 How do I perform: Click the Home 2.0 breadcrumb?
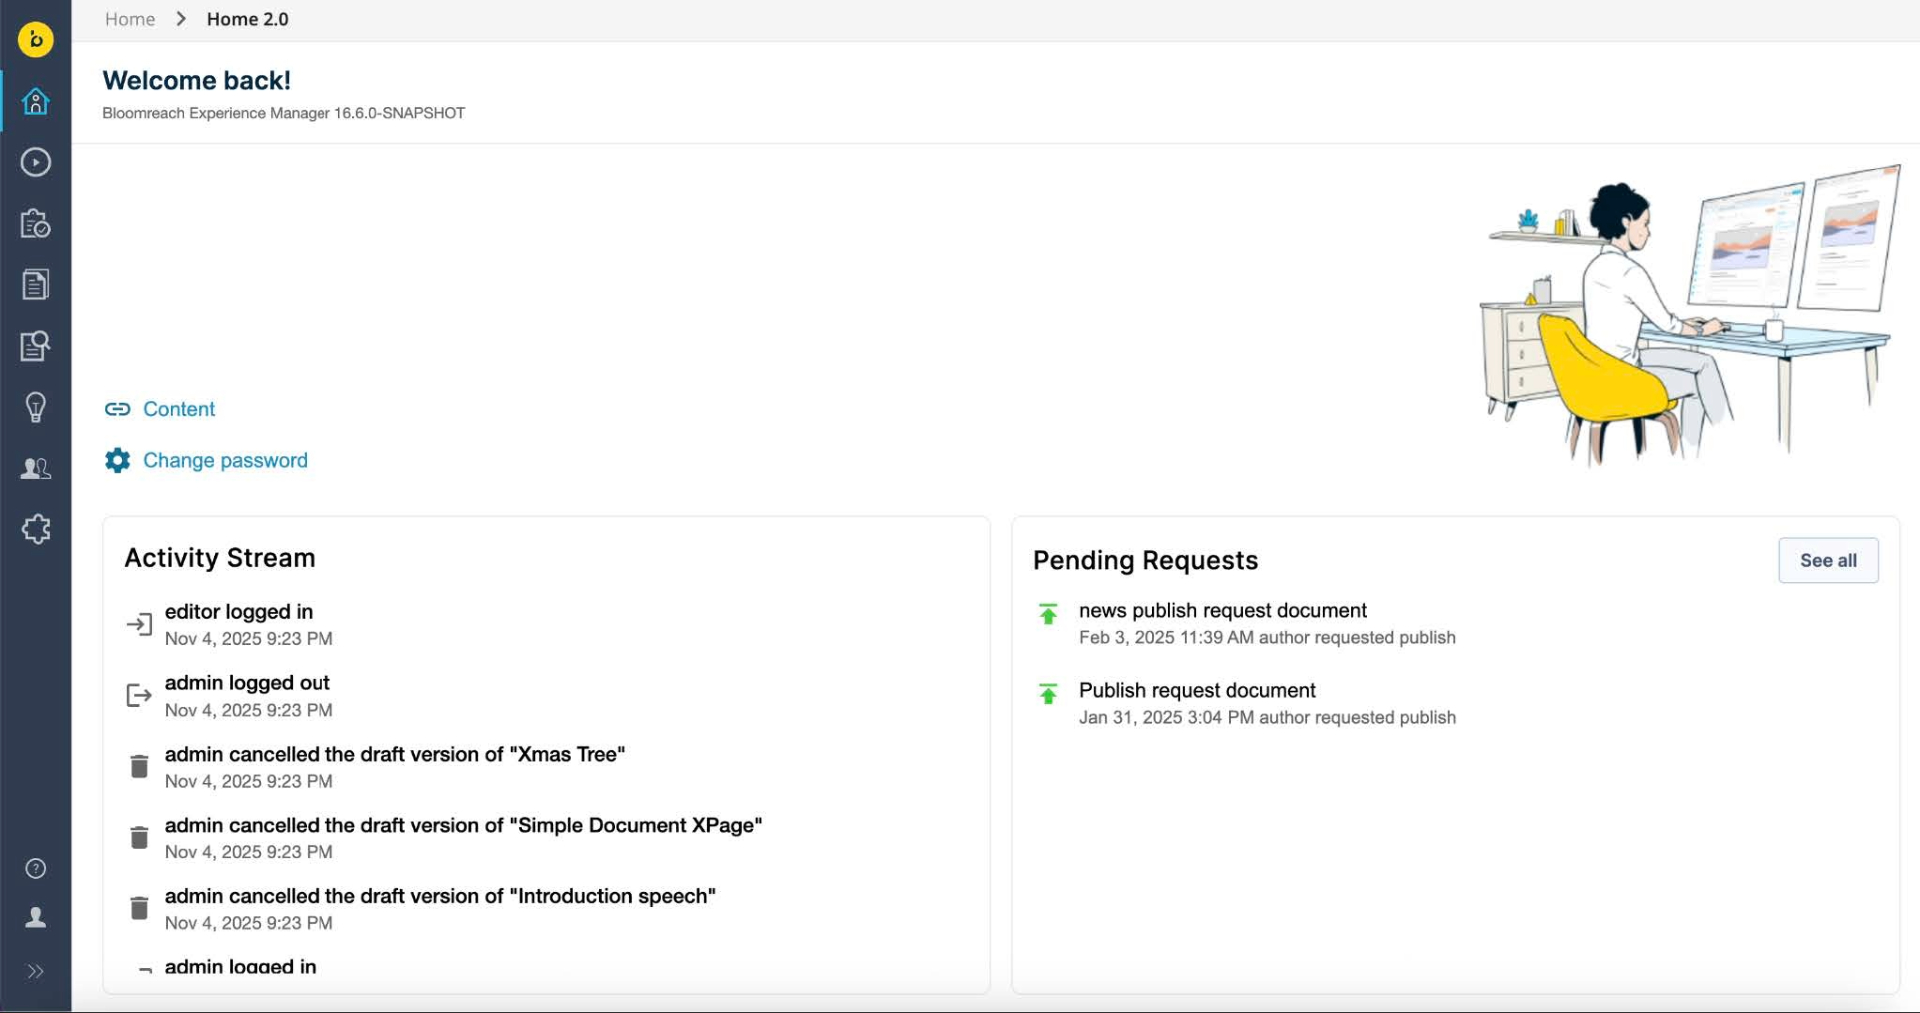click(247, 19)
